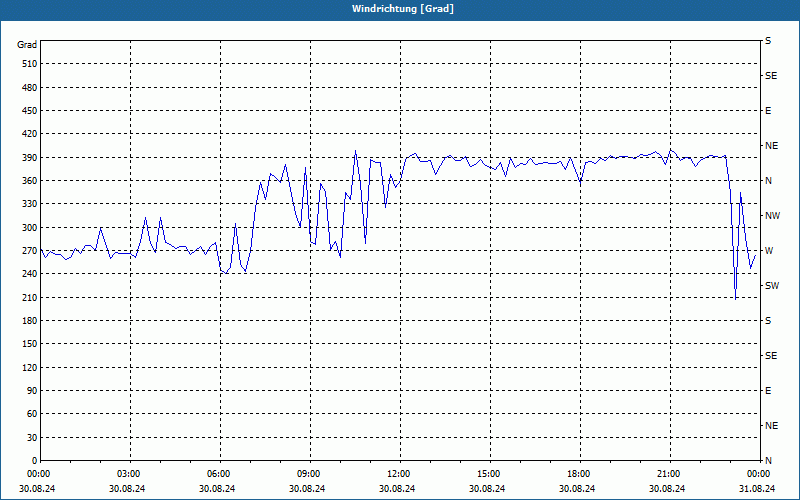Click the NW compass direction label

[772, 216]
